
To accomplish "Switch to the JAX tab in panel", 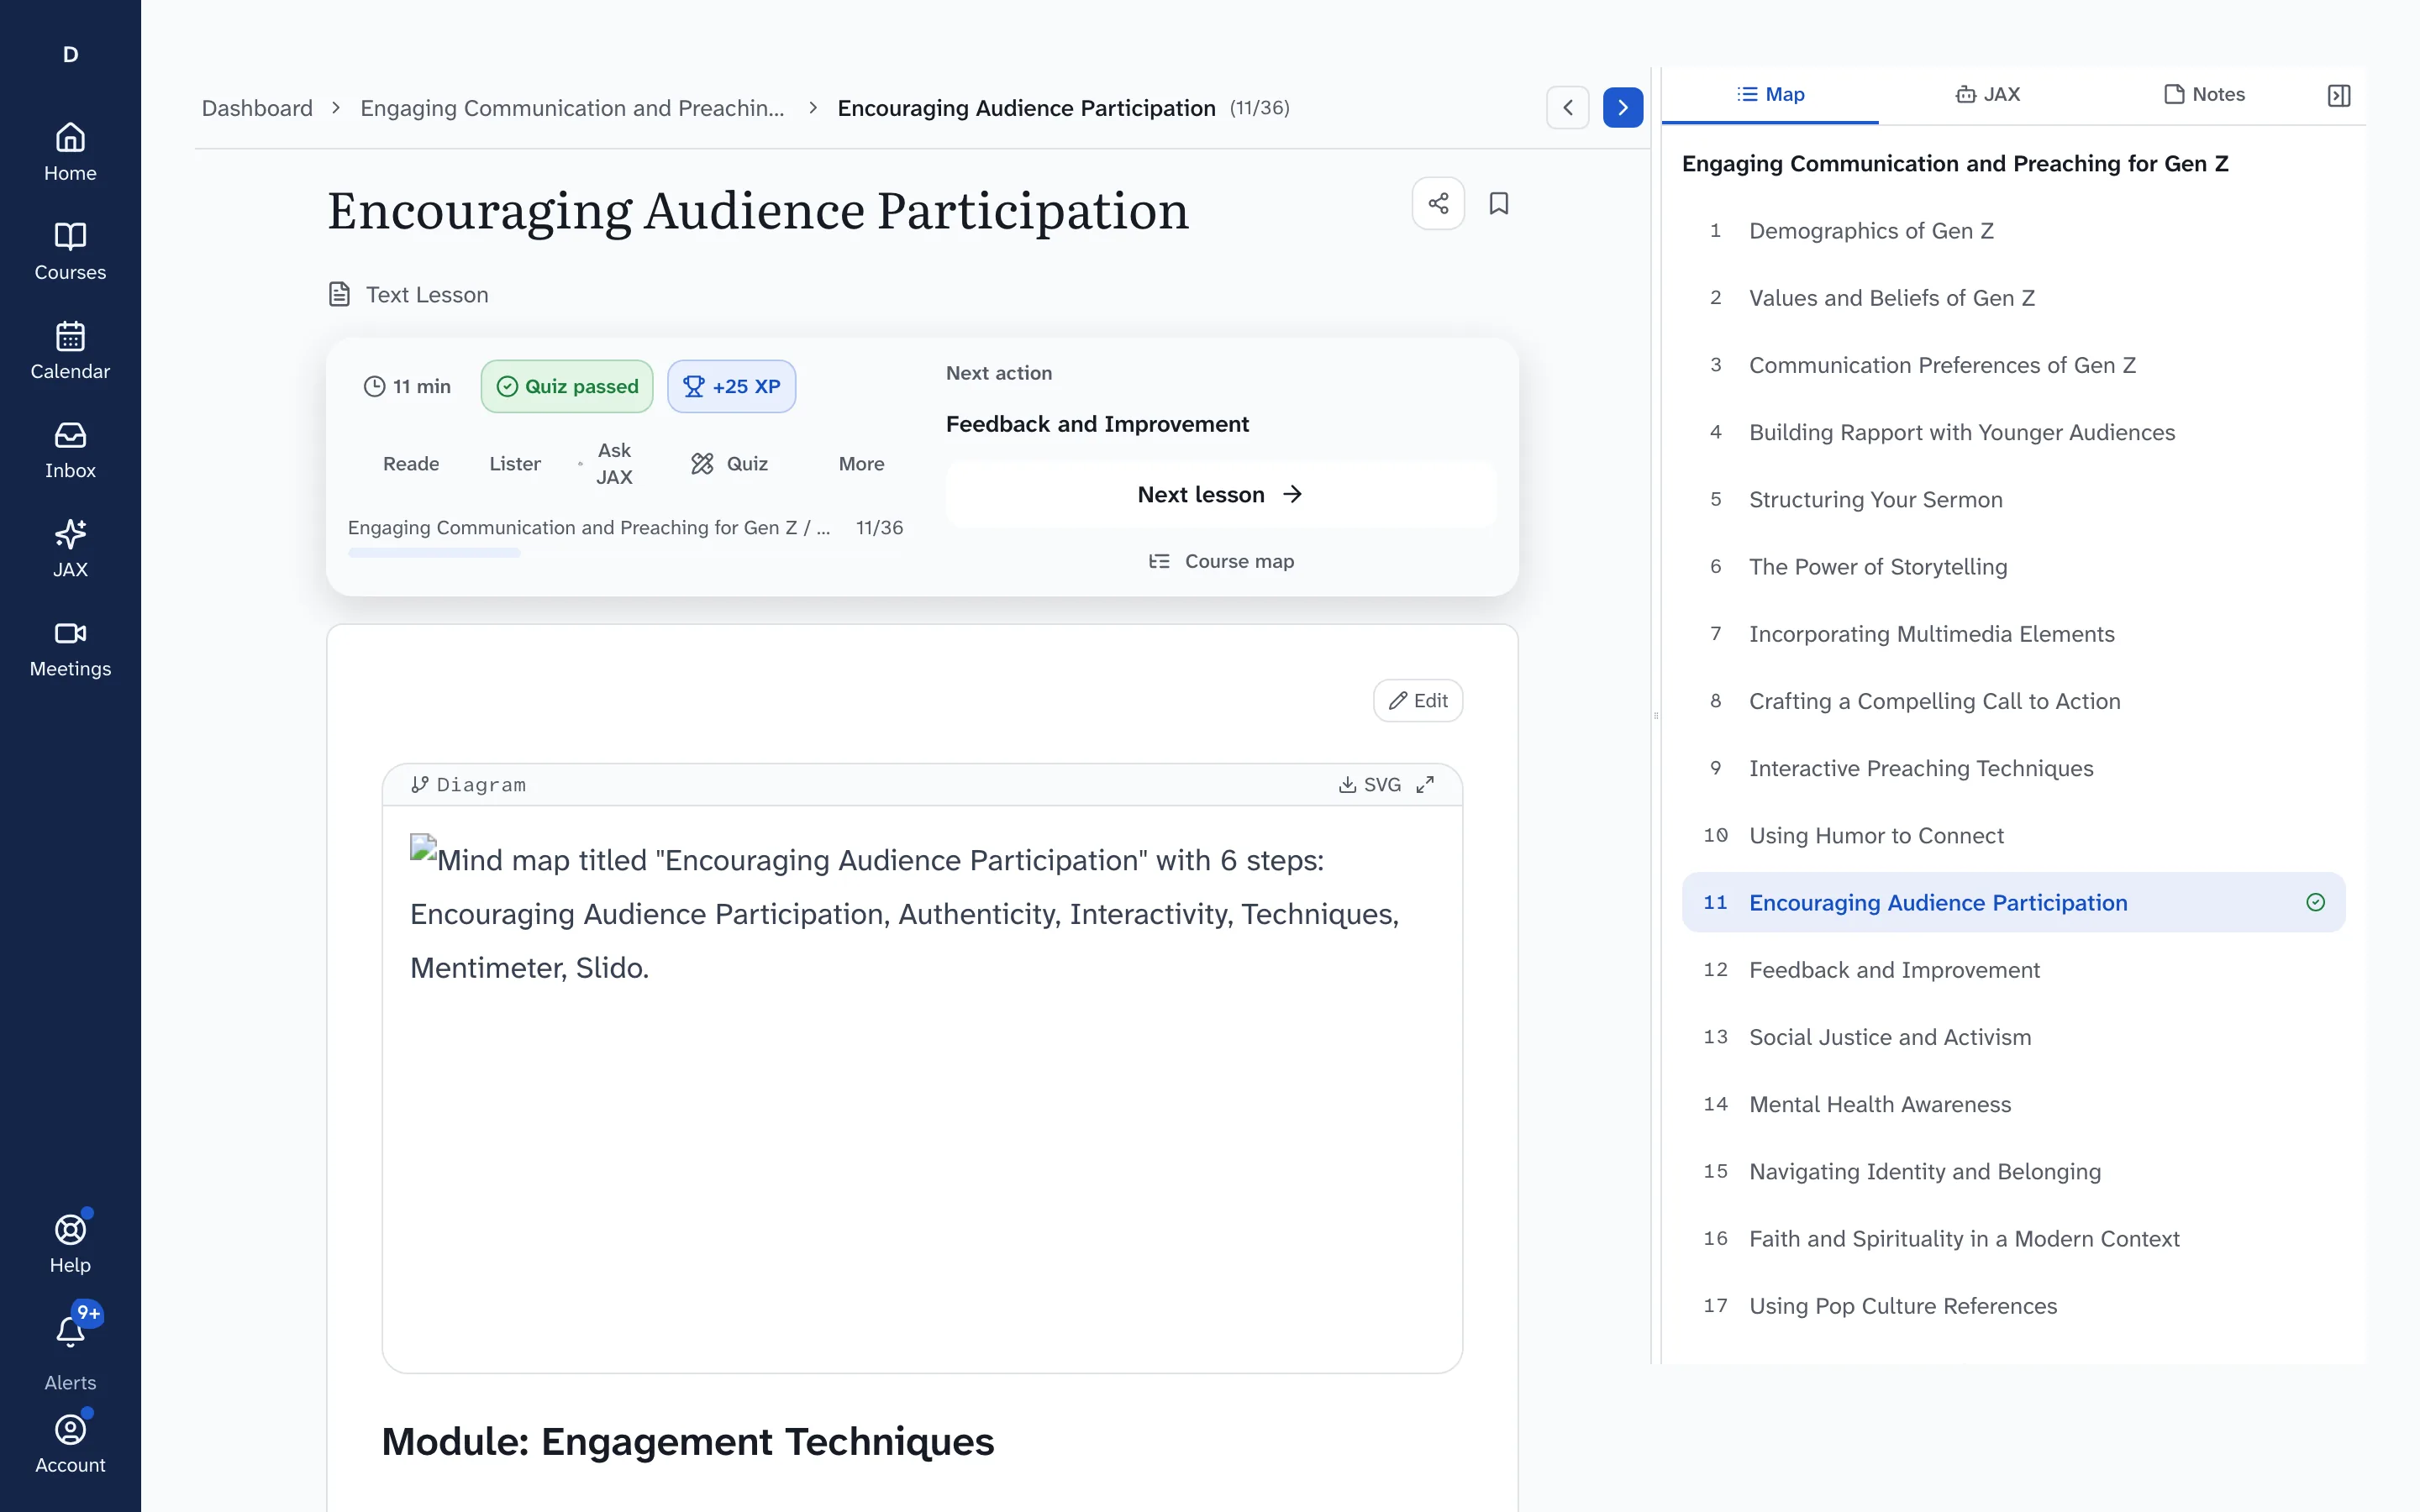I will pos(1987,94).
